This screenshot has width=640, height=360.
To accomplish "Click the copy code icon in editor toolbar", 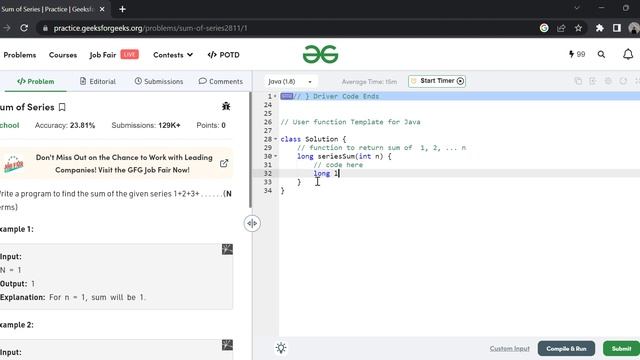I will tap(578, 81).
